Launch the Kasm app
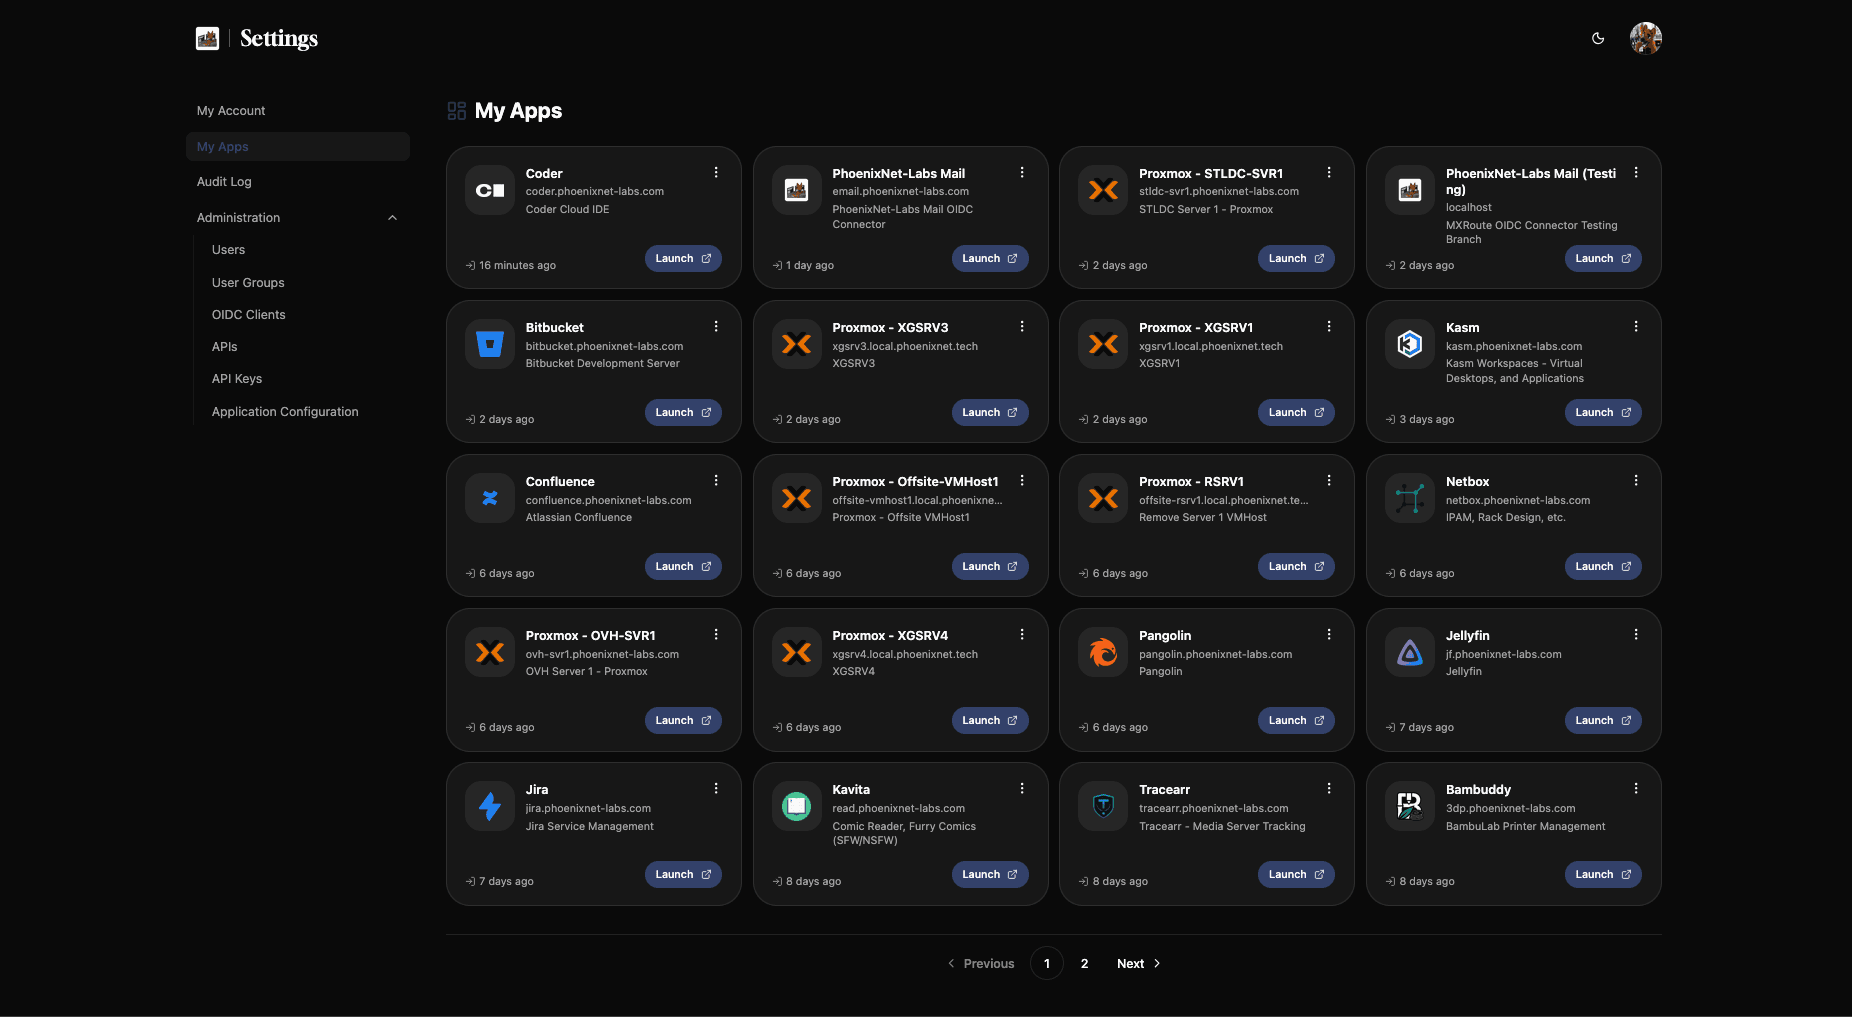1852x1017 pixels. [x=1603, y=412]
